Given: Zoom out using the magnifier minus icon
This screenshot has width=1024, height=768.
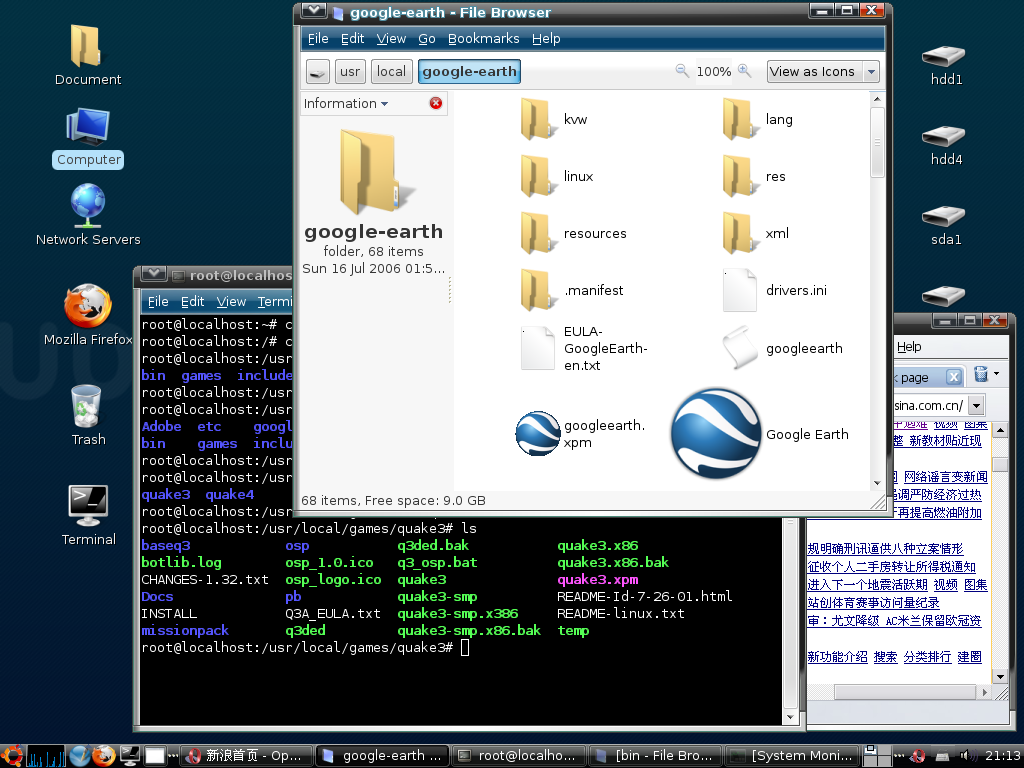Looking at the screenshot, I should click(681, 71).
